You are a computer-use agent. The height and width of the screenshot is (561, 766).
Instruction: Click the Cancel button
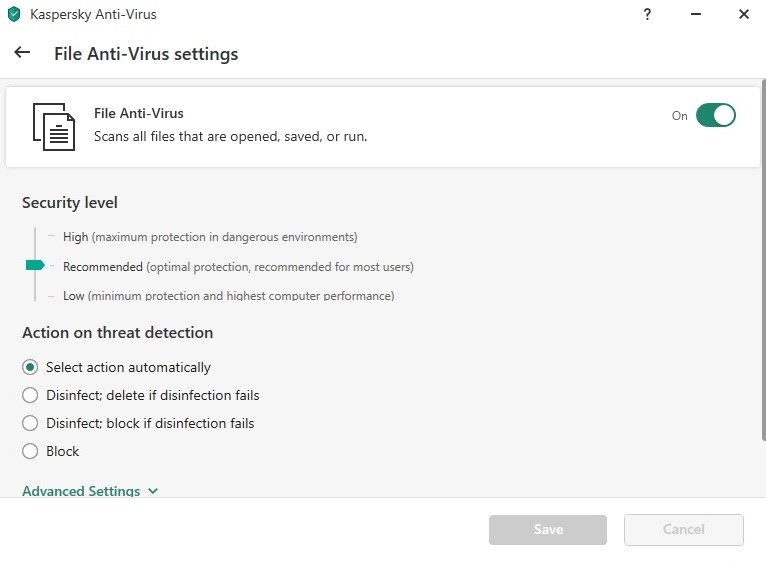pos(684,530)
